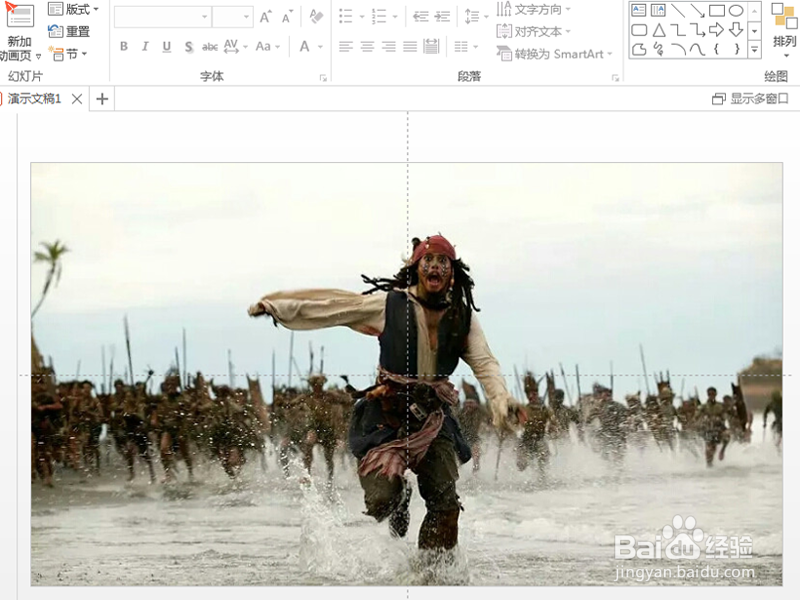800x600 pixels.
Task: Click the clear formatting eraser icon
Action: pos(316,17)
